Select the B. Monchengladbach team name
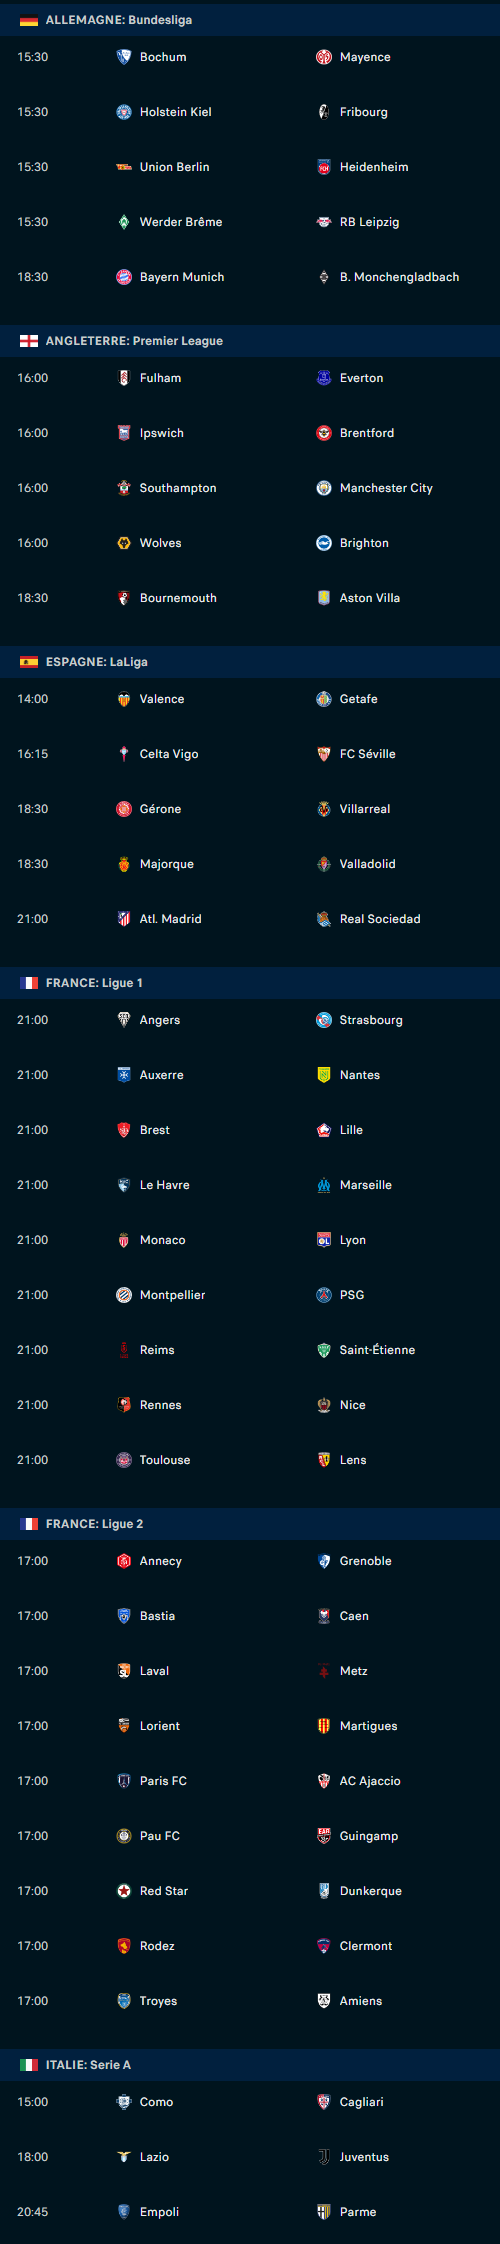 point(399,277)
